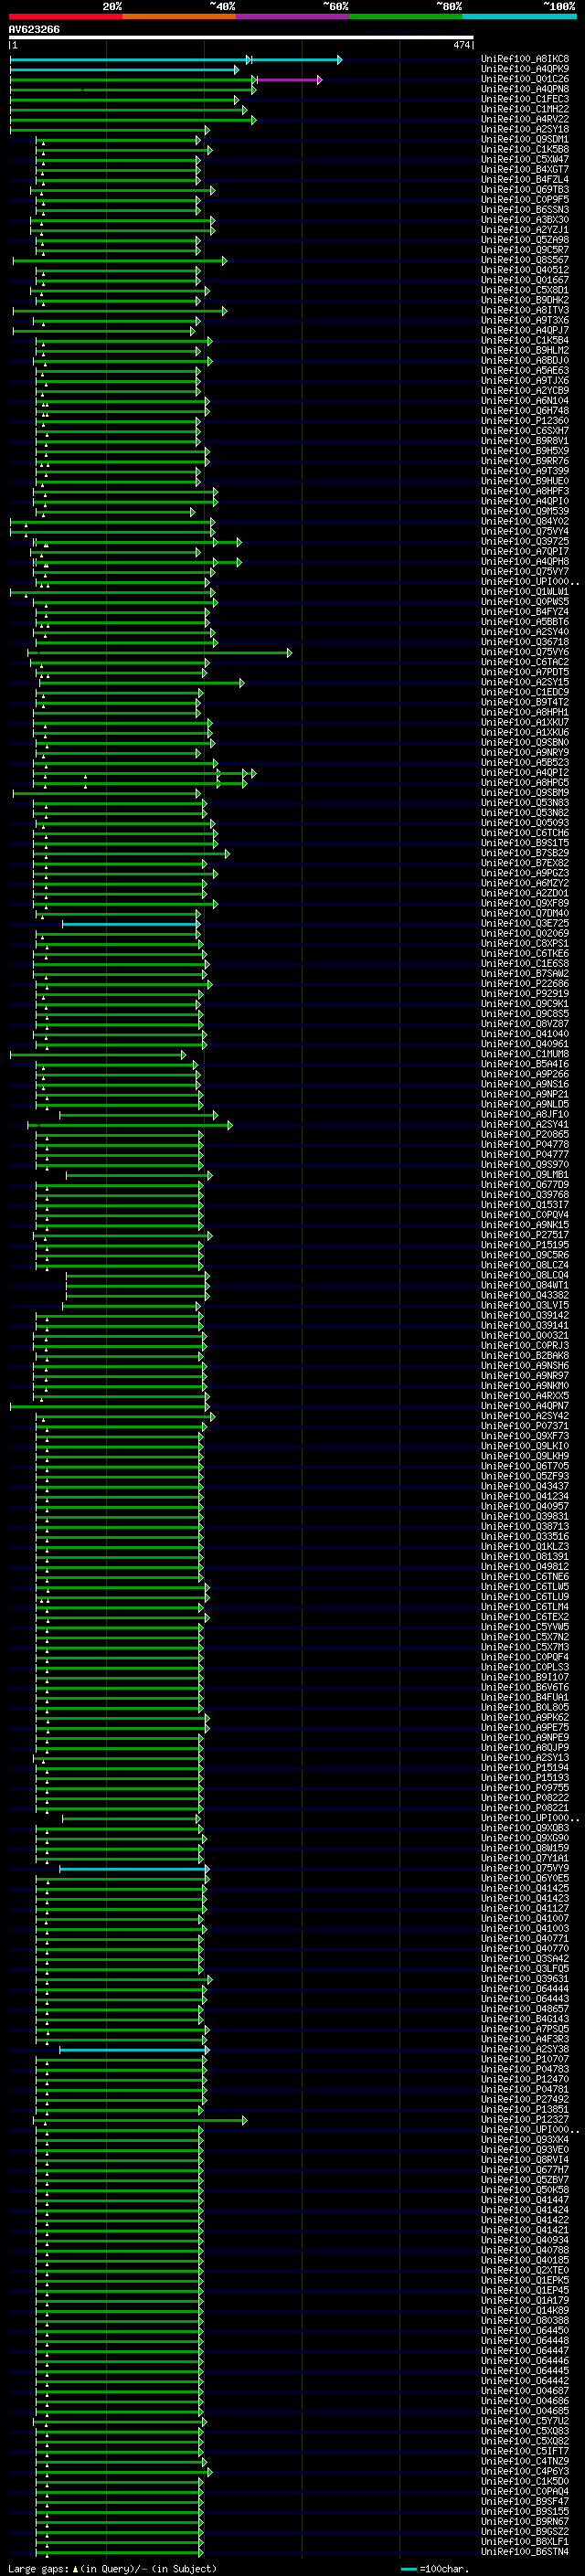Screen dimensions: 585x2576
Task: Select label UniRef100_A4QPI2
Action: tap(525, 773)
